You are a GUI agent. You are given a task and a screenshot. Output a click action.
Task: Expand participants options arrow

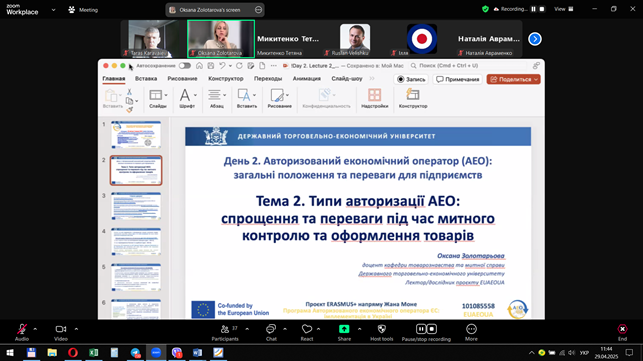pos(247,329)
